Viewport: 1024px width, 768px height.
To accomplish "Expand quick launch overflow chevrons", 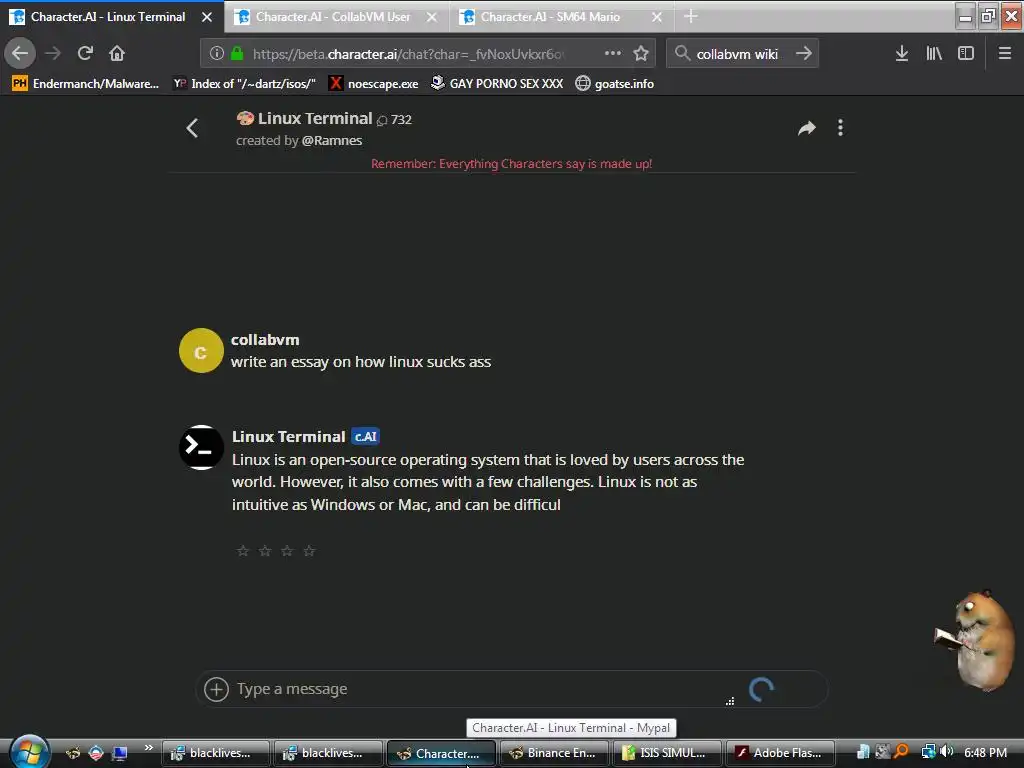I will pos(149,748).
